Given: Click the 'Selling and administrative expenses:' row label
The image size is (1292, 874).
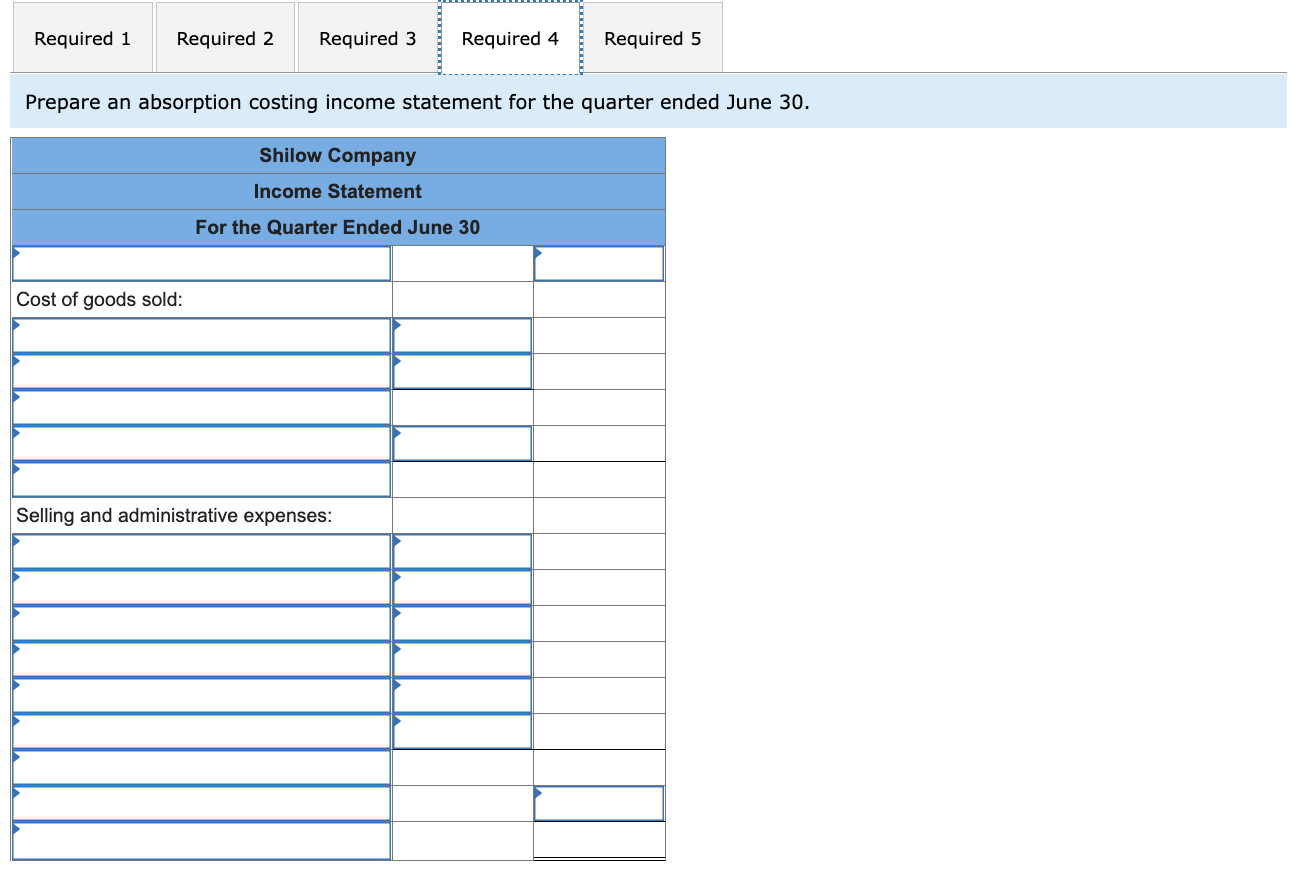Looking at the screenshot, I should [175, 516].
